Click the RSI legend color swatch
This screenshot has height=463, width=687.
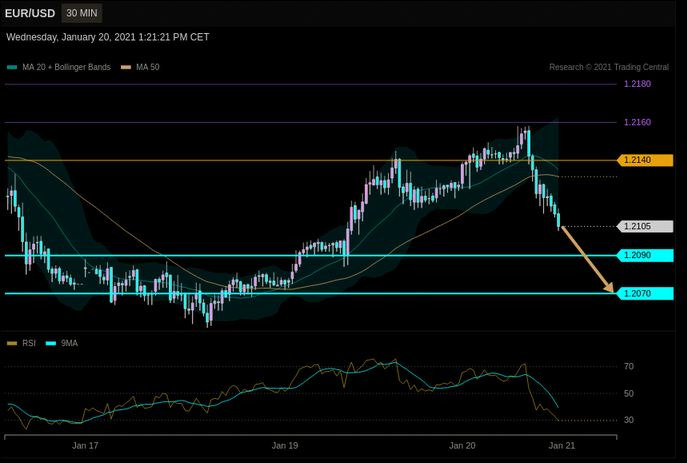[x=12, y=343]
